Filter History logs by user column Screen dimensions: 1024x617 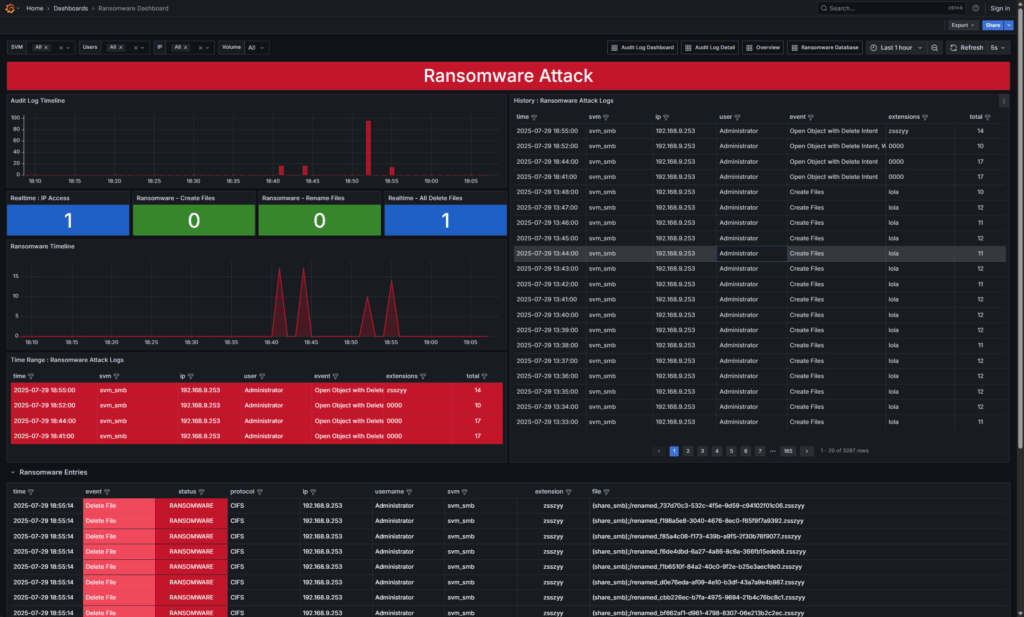[737, 118]
